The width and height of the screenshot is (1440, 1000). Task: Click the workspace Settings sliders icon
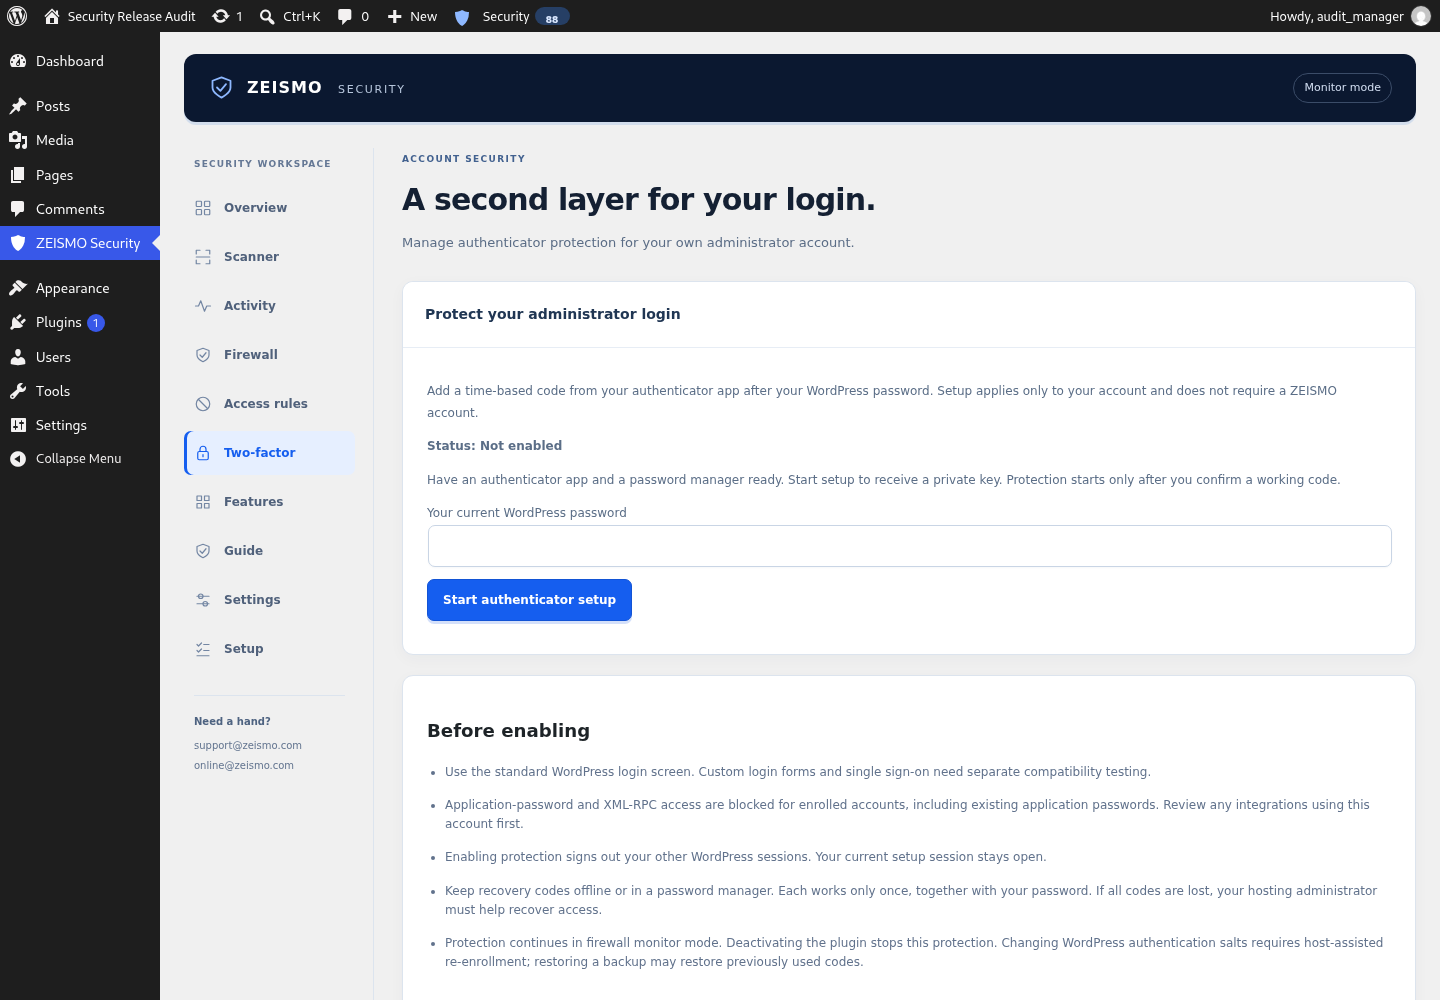point(203,600)
